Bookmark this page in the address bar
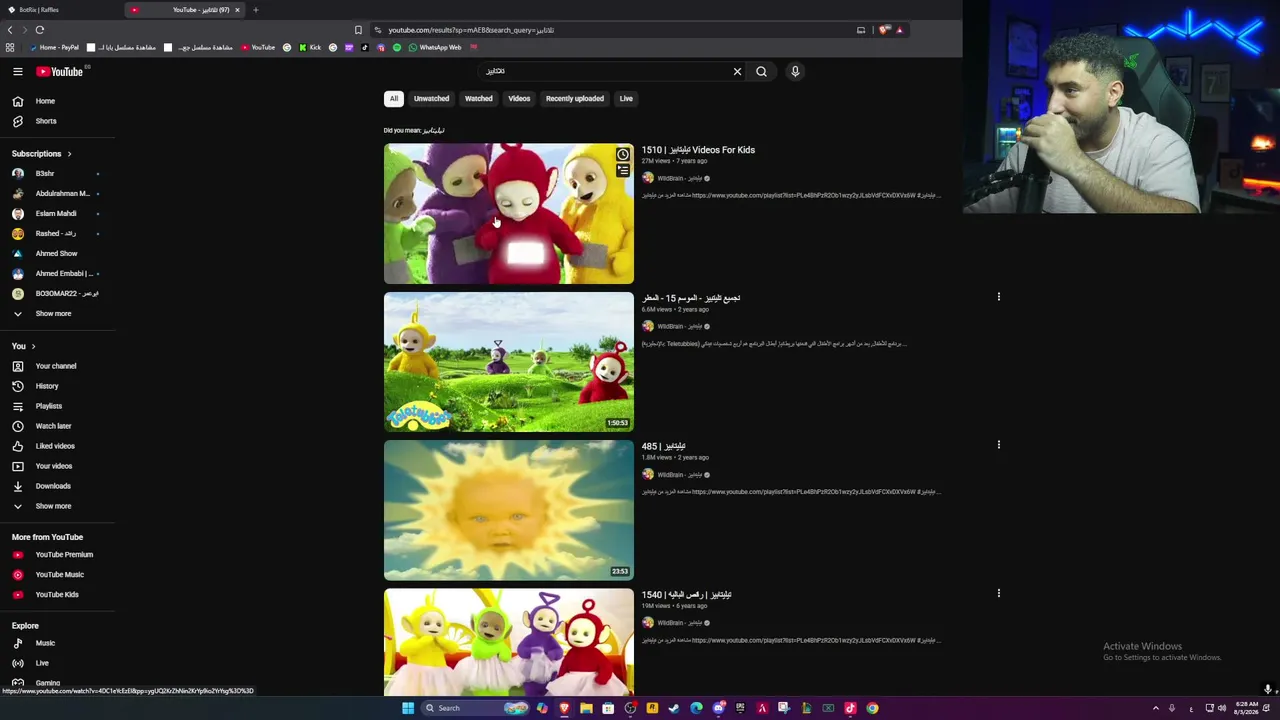1280x720 pixels. [x=358, y=30]
